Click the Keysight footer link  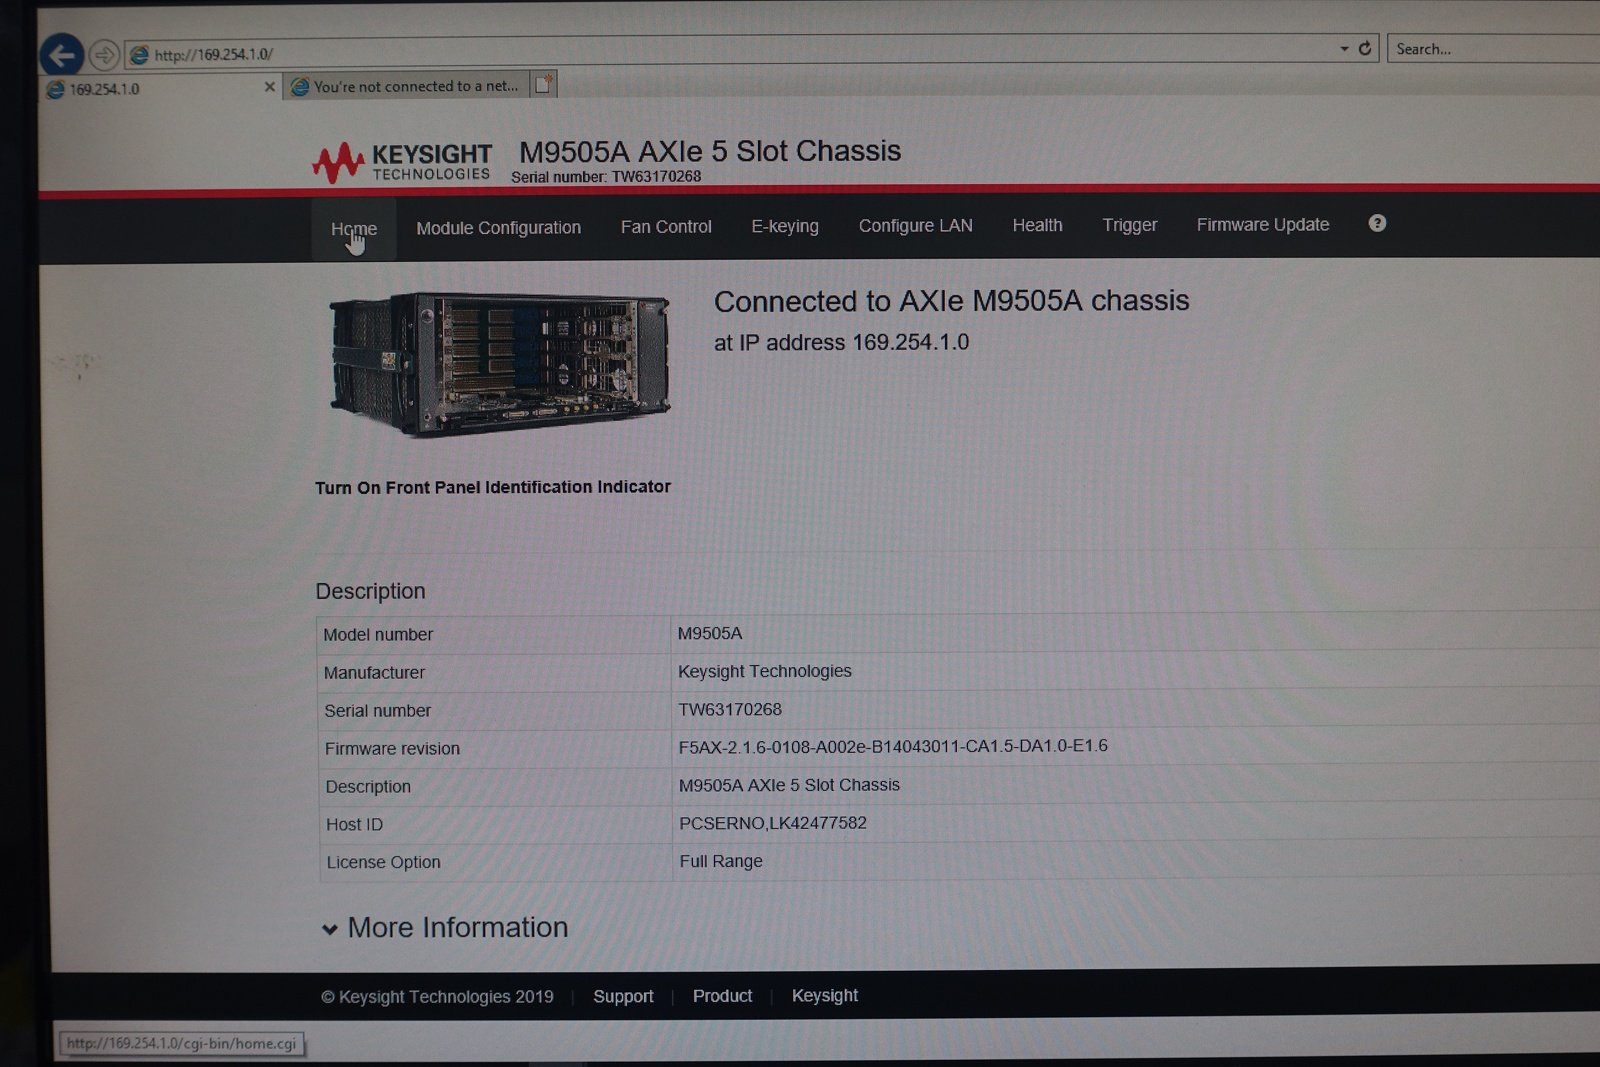click(825, 995)
